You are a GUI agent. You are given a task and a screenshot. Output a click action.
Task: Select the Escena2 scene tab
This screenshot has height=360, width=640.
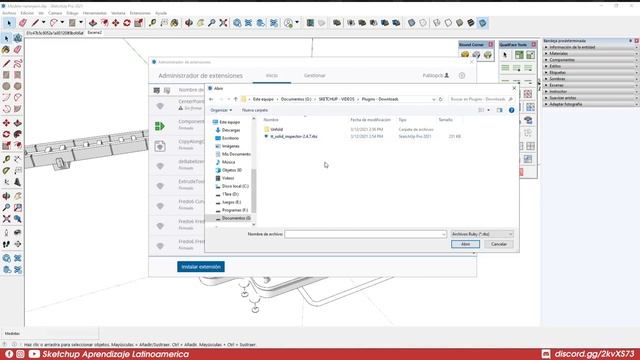click(x=95, y=33)
